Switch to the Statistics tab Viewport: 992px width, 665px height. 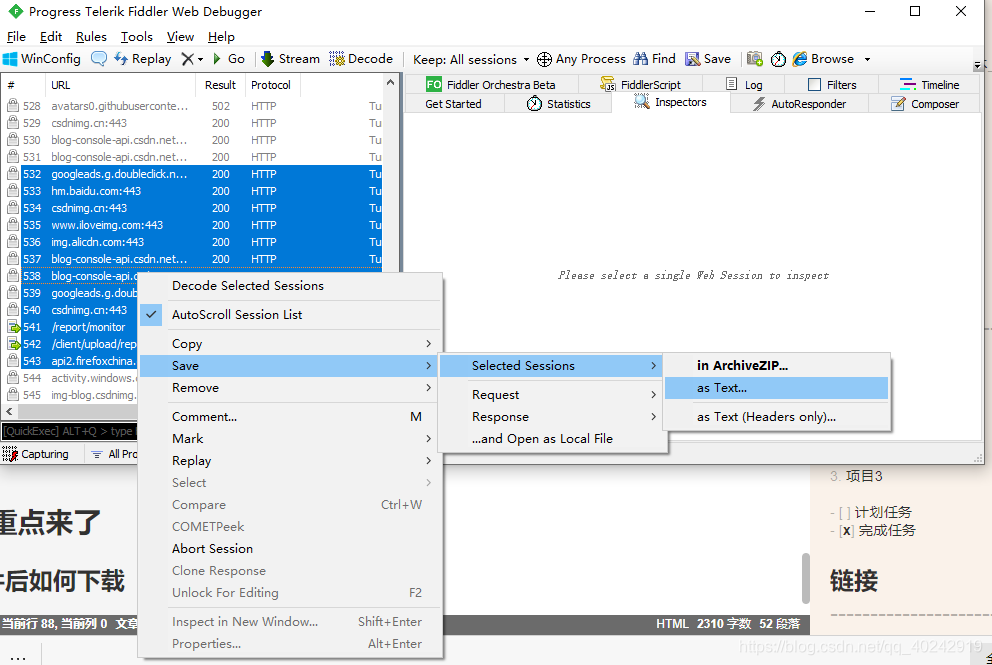[559, 104]
